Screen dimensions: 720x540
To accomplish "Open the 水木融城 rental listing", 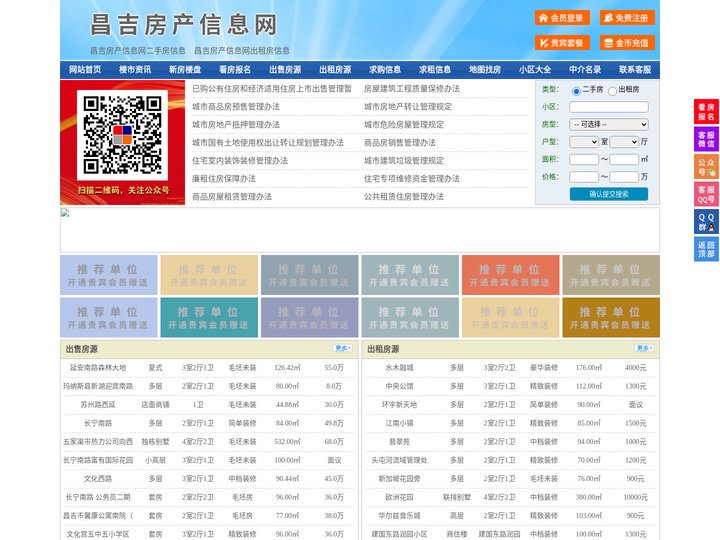I will click(399, 368).
